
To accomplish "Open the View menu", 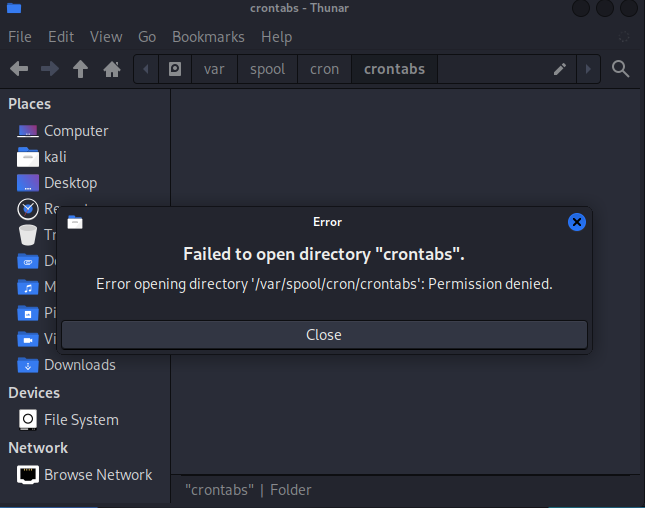I will pyautogui.click(x=106, y=37).
